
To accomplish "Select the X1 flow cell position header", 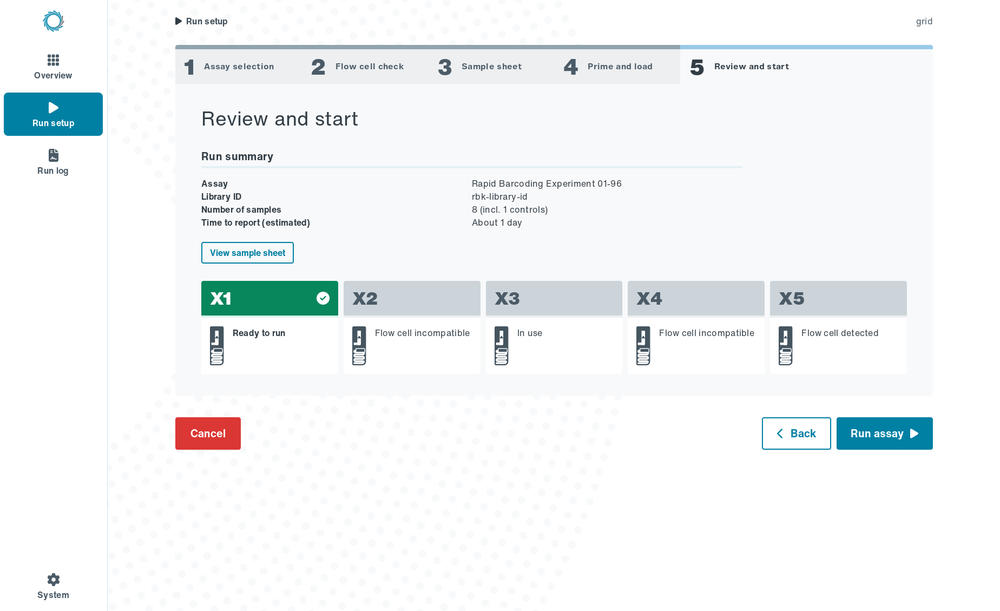I will point(269,298).
